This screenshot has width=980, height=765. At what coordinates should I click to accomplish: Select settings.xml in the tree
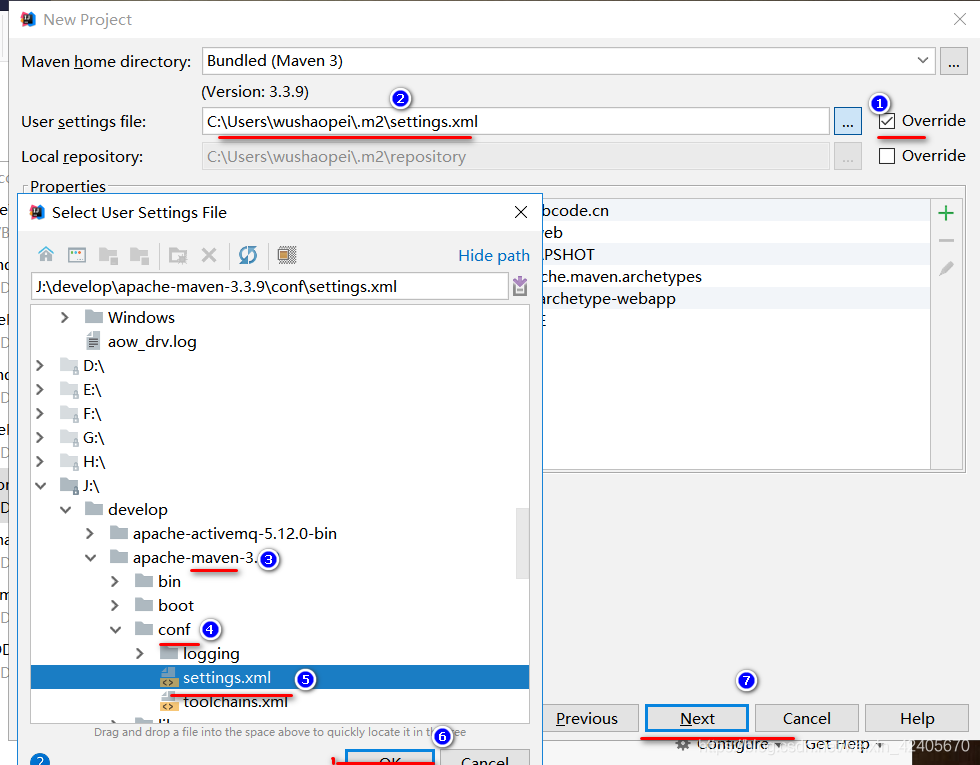(279, 678)
